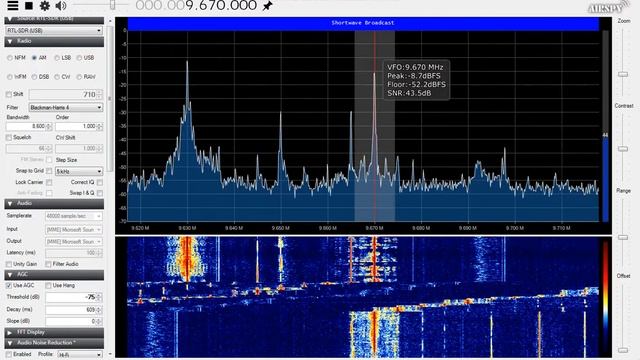Adjust the Range slider
Screen dimensions: 640x360
[x=623, y=237]
